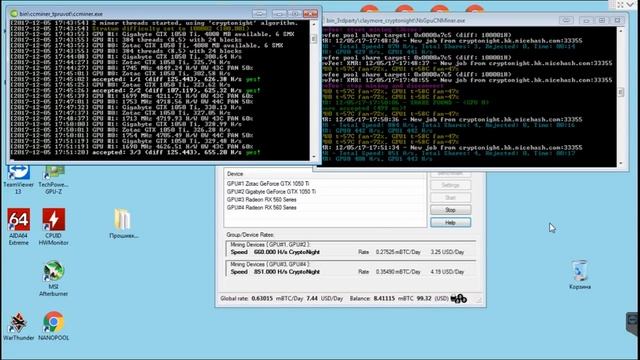The image size is (640, 360).
Task: Click the NiceHash window resize grip in status bar
Action: tap(479, 300)
